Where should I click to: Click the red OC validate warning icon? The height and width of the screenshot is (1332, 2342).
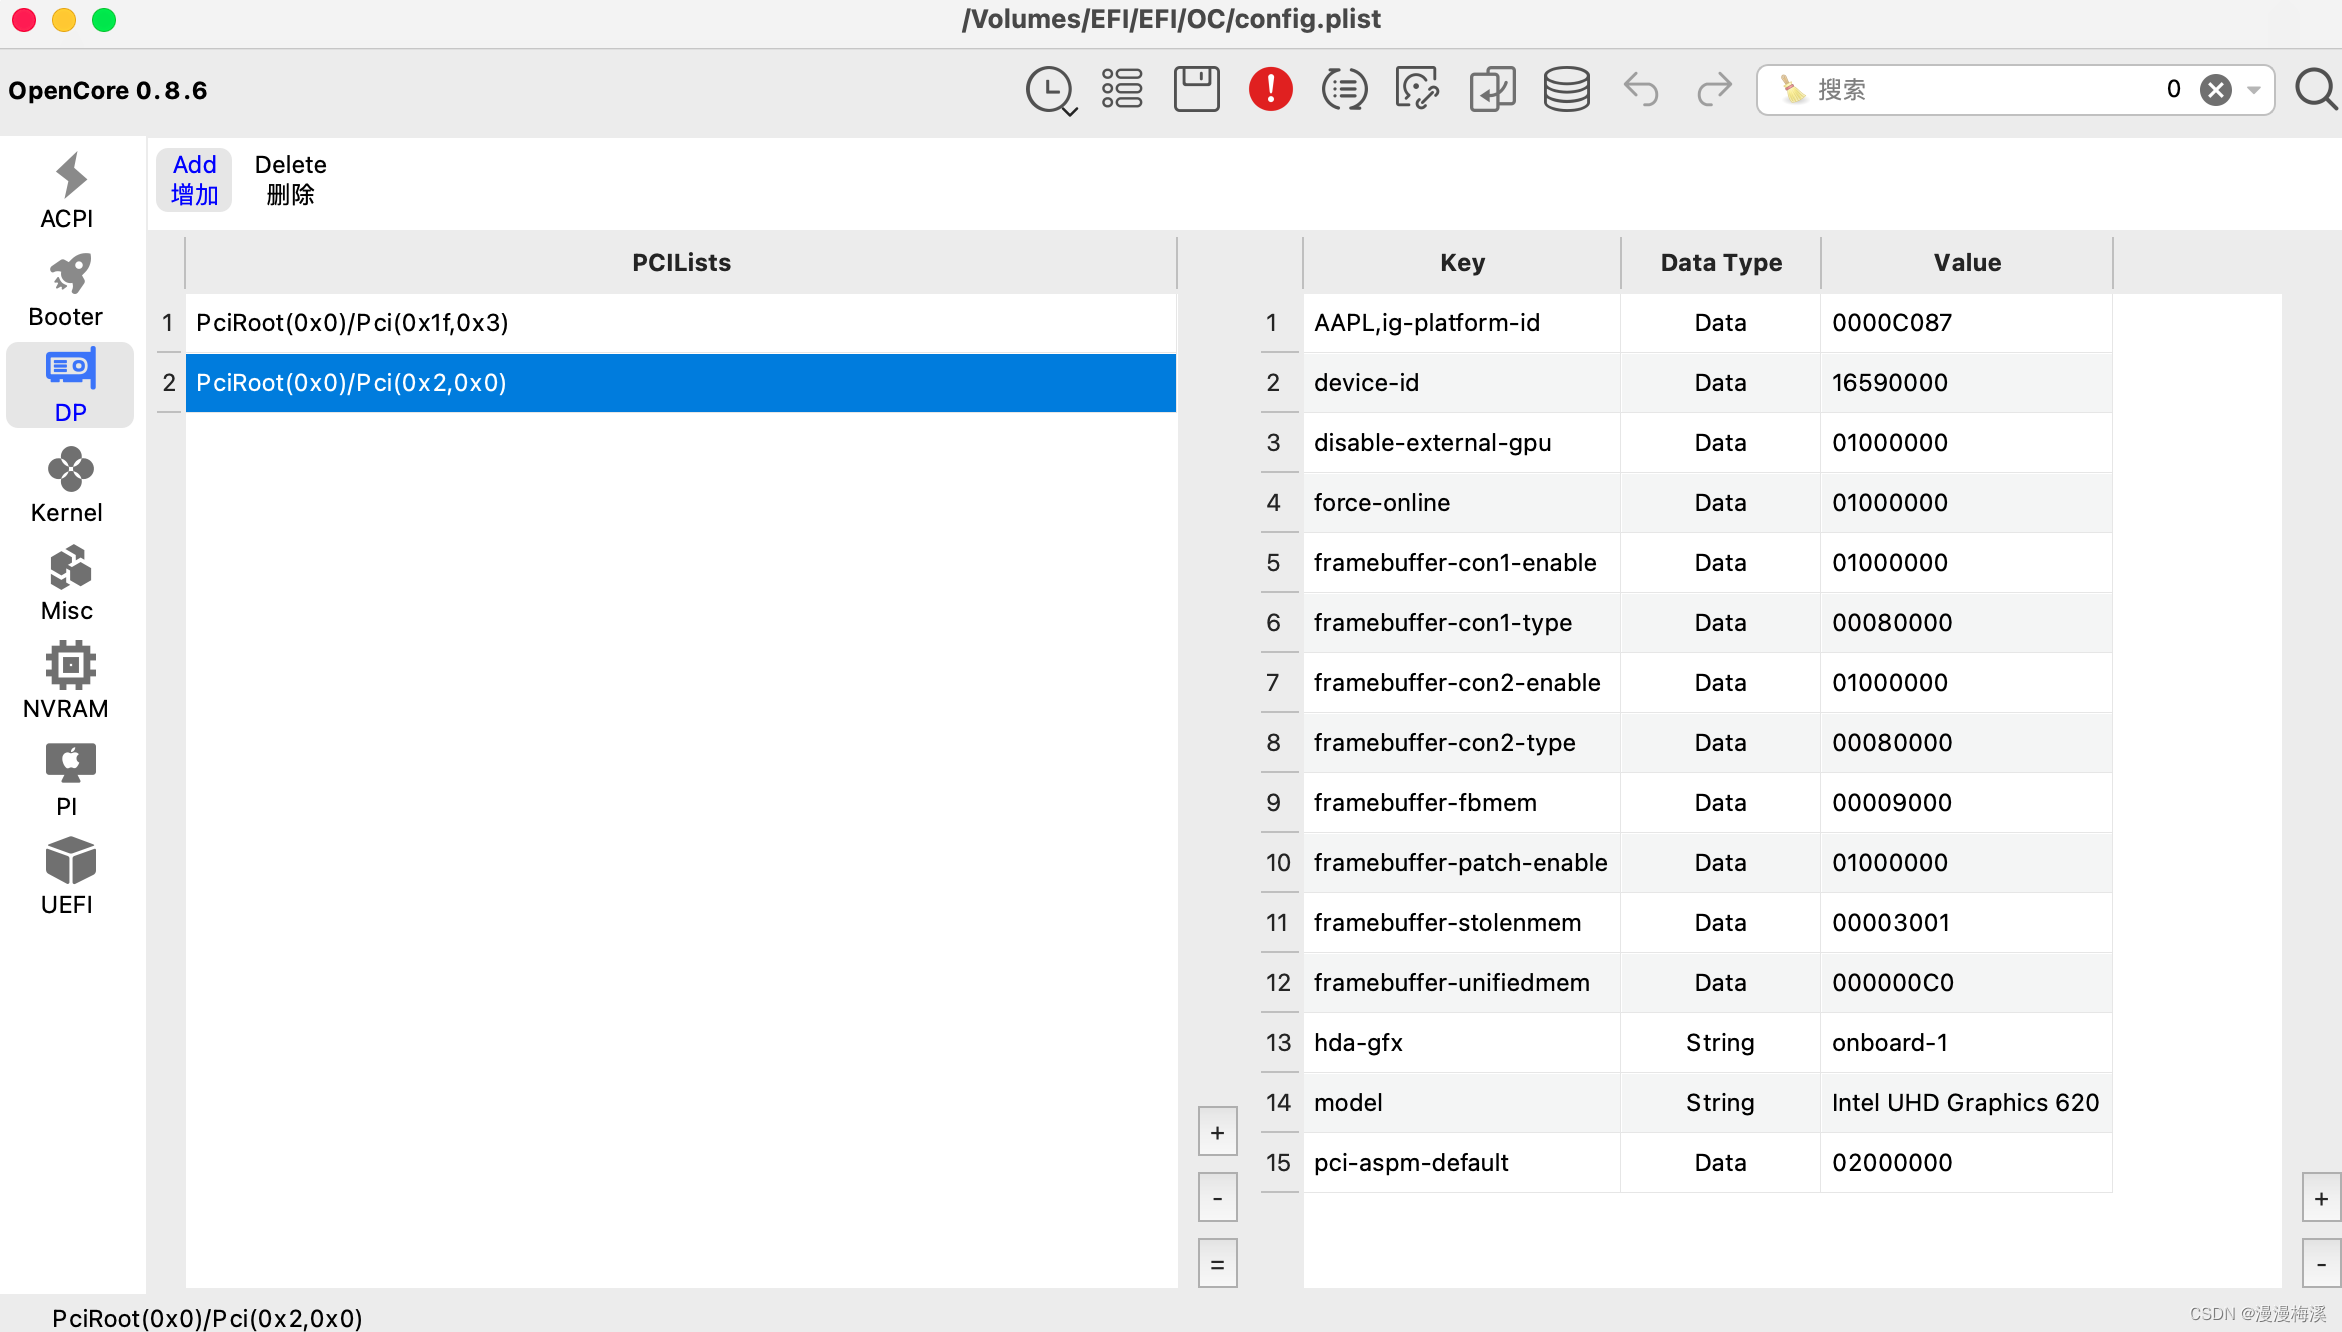(x=1270, y=89)
